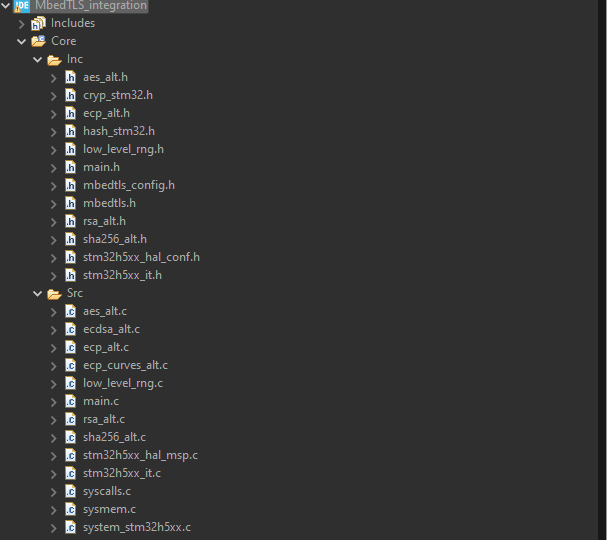Expand the main.c outline arrow
607x540 pixels.
[x=53, y=402]
